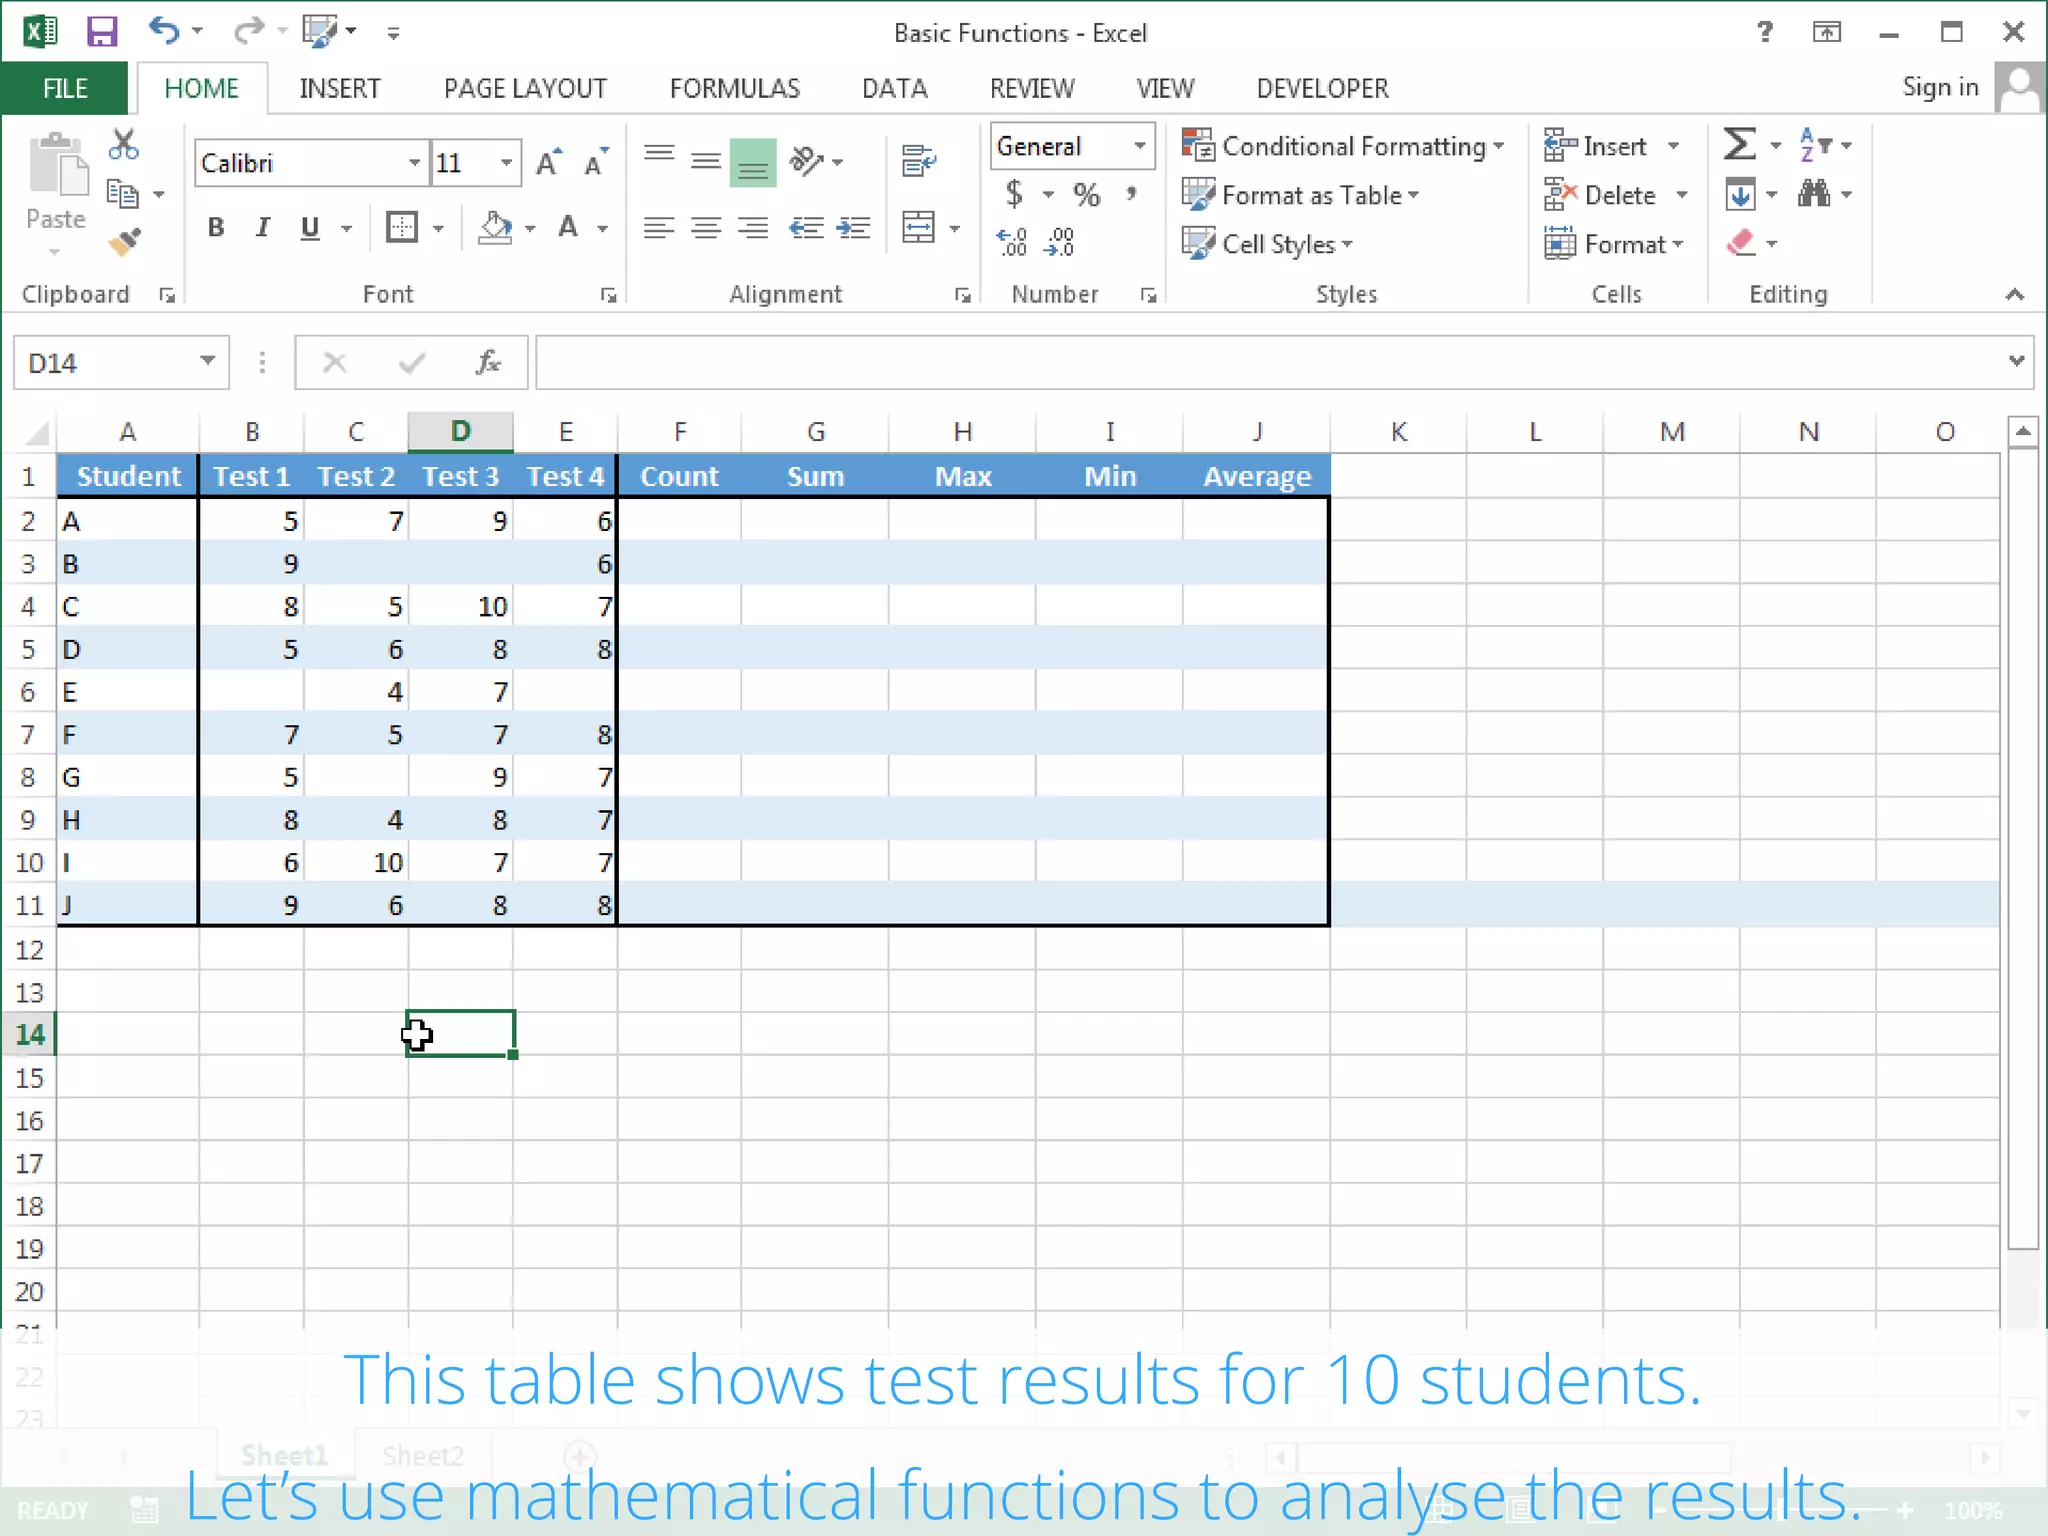Switch to the PAGE LAYOUT tab
This screenshot has width=2048, height=1536.
[525, 88]
